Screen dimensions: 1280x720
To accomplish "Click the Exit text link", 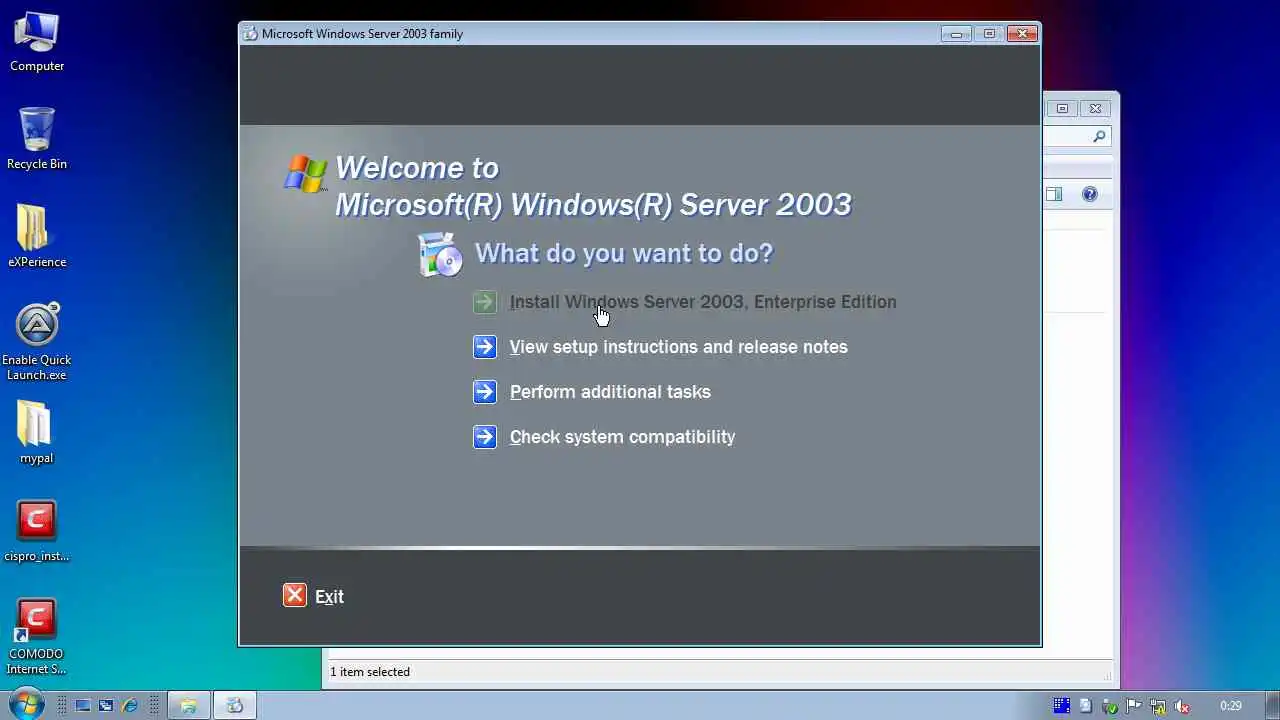I will (329, 597).
